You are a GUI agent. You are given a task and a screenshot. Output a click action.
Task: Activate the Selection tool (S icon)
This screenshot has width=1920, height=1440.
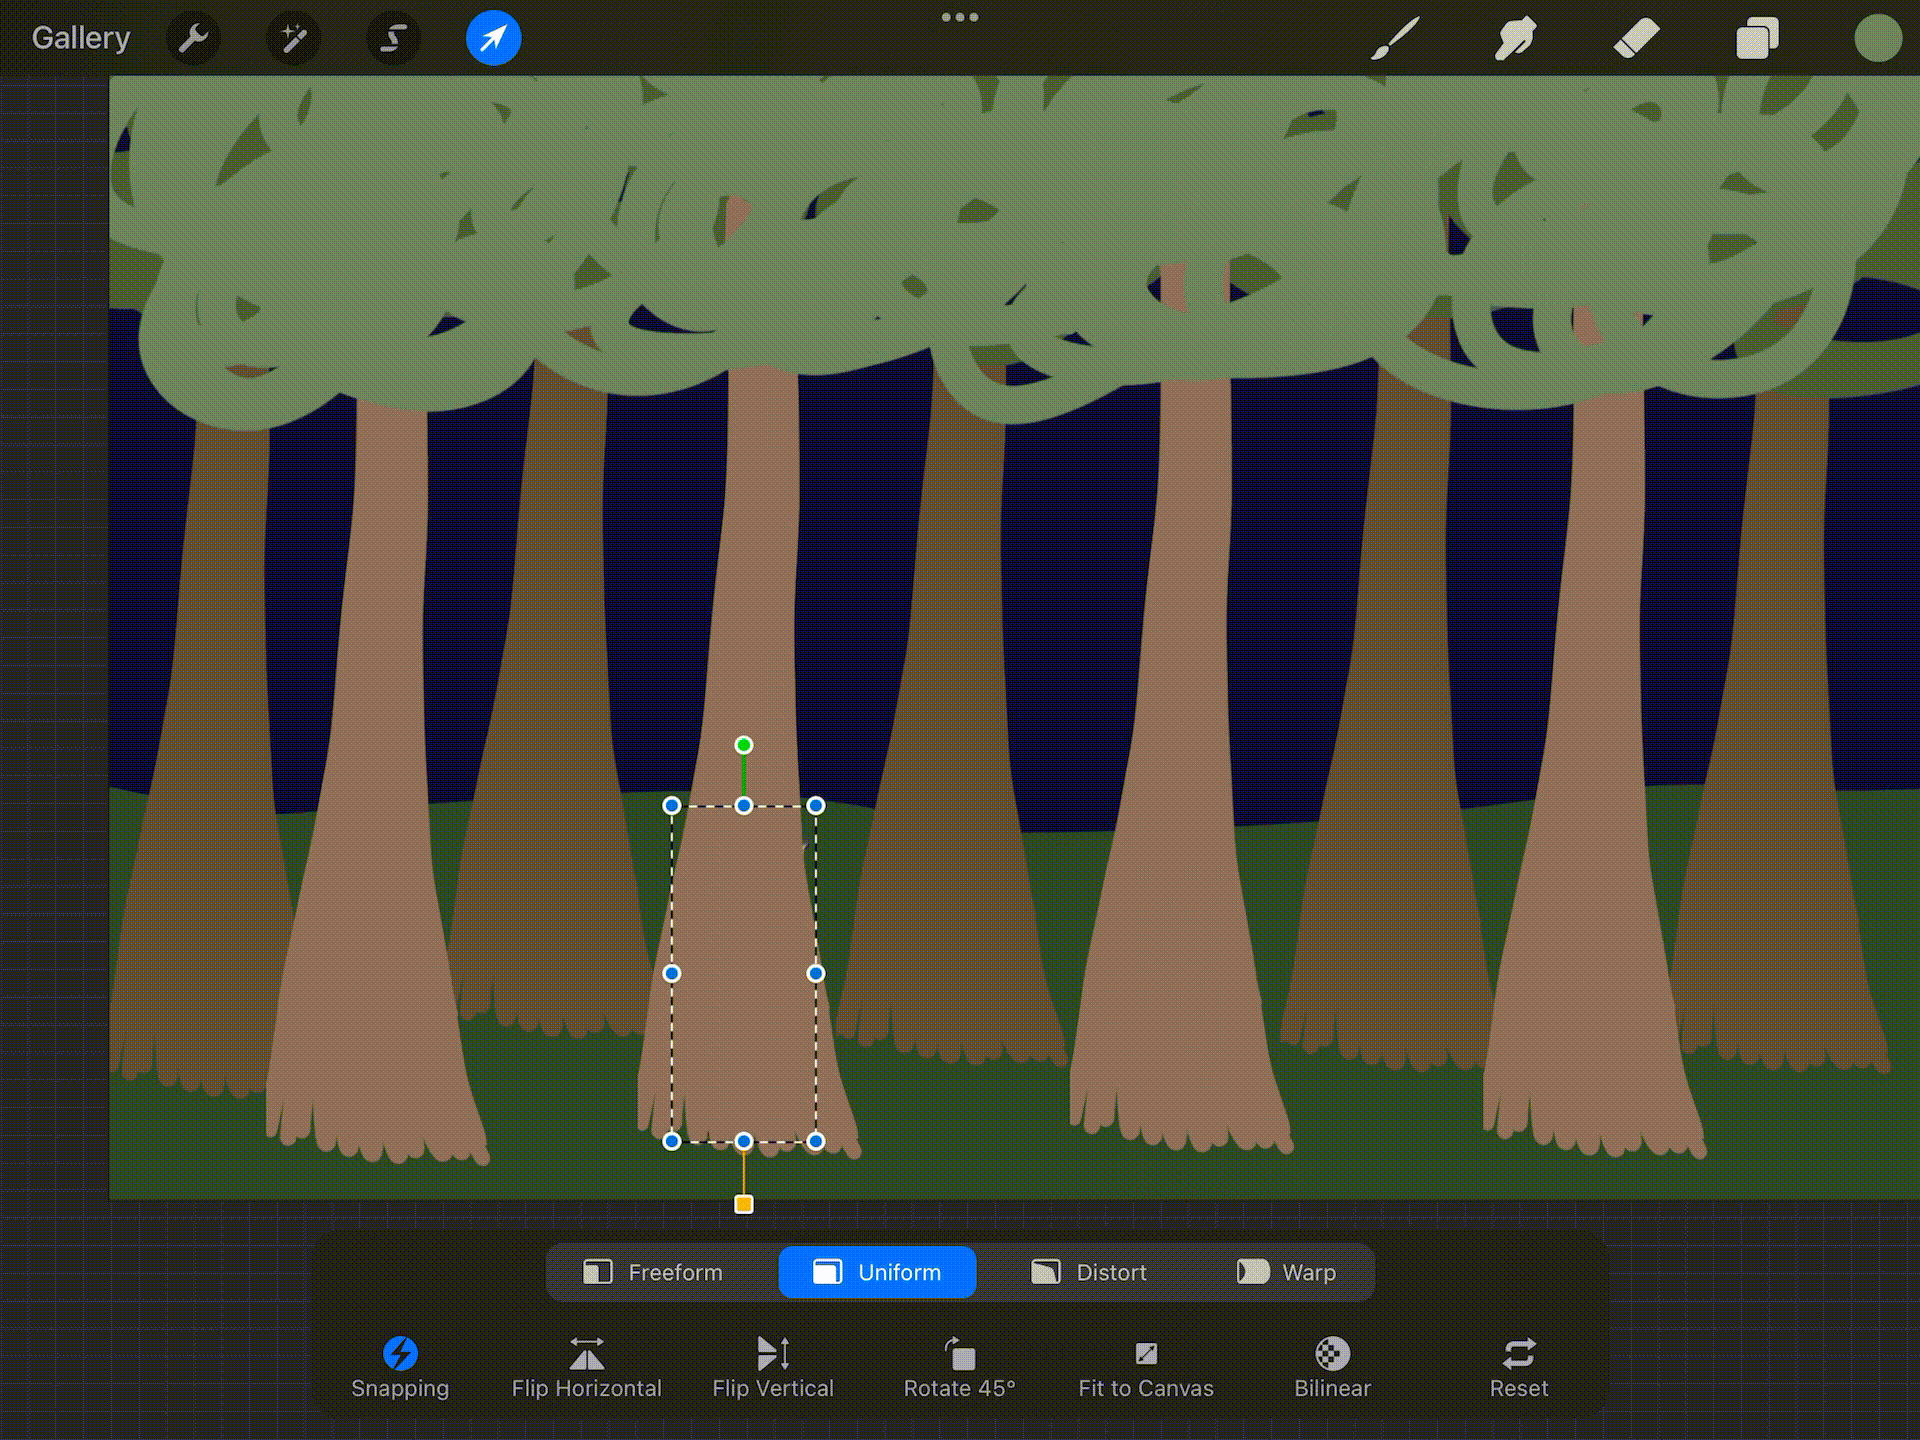click(393, 38)
